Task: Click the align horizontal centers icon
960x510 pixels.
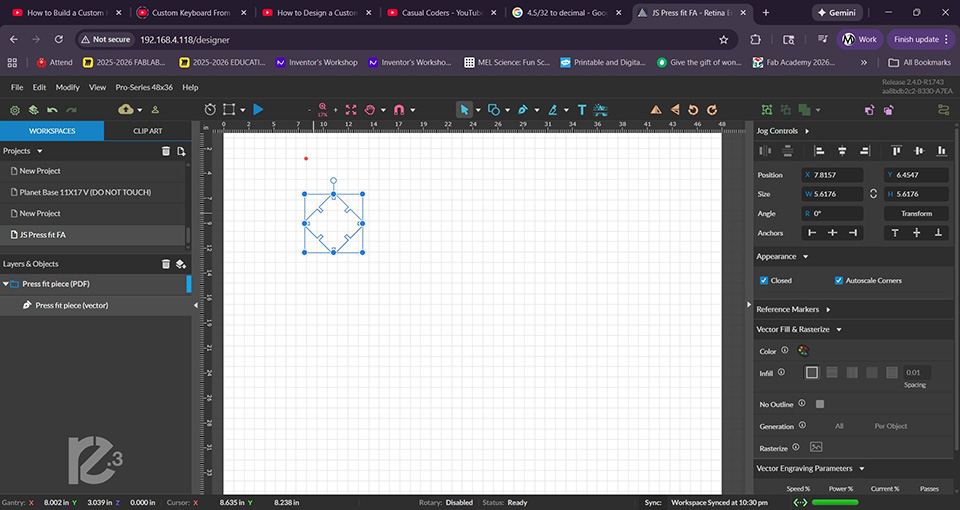Action: point(842,151)
